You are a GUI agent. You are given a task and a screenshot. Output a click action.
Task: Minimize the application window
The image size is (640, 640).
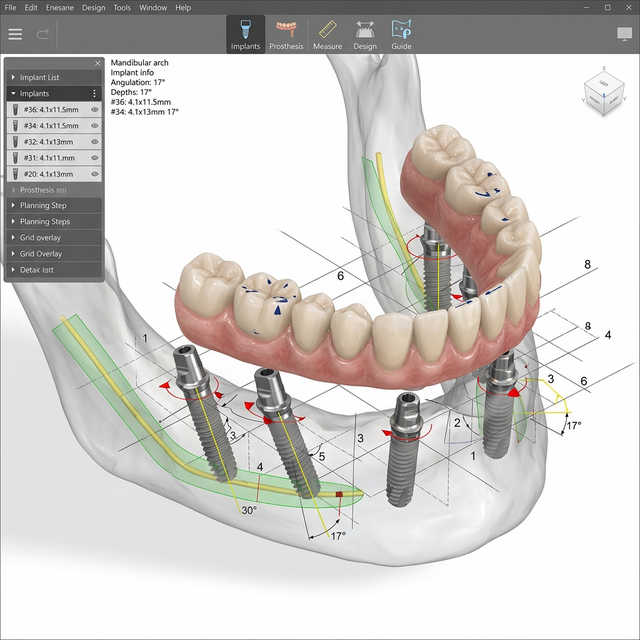coord(587,8)
